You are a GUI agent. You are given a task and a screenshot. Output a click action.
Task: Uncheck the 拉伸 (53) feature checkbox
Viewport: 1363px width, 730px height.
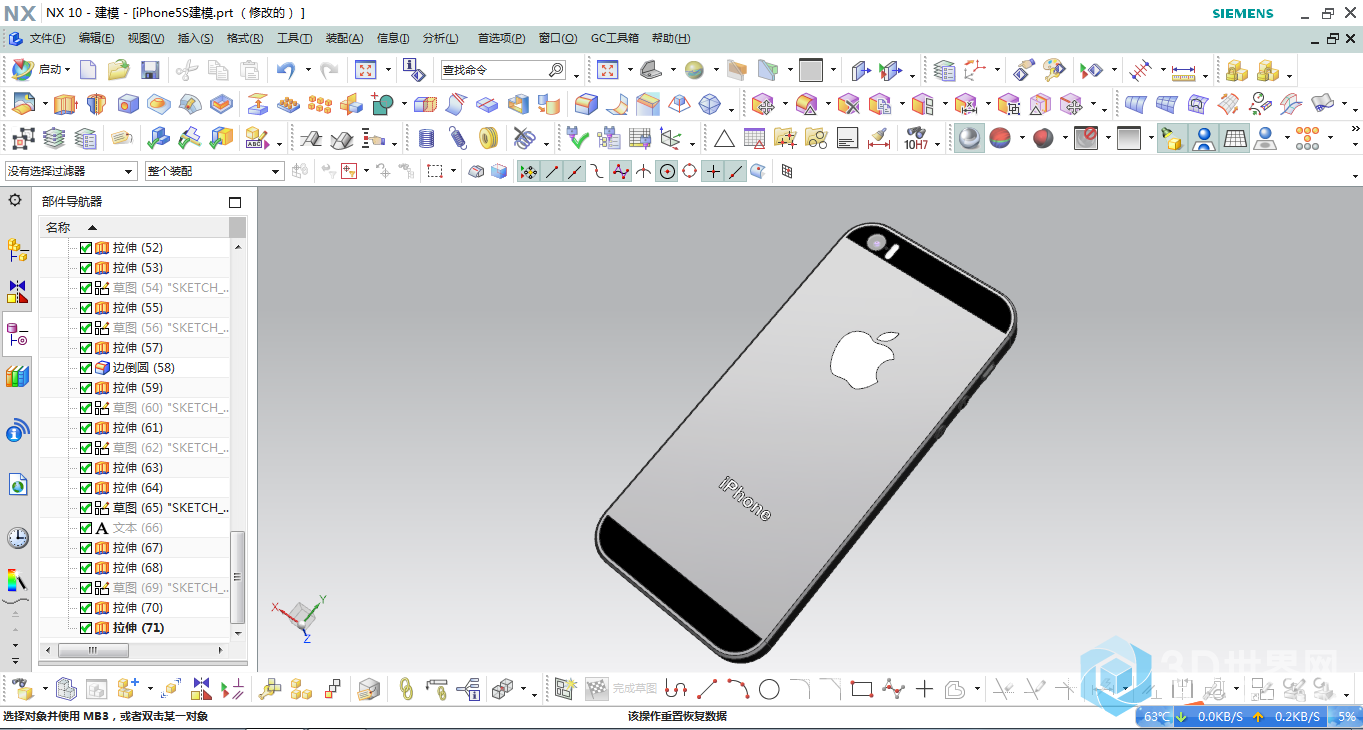click(86, 268)
